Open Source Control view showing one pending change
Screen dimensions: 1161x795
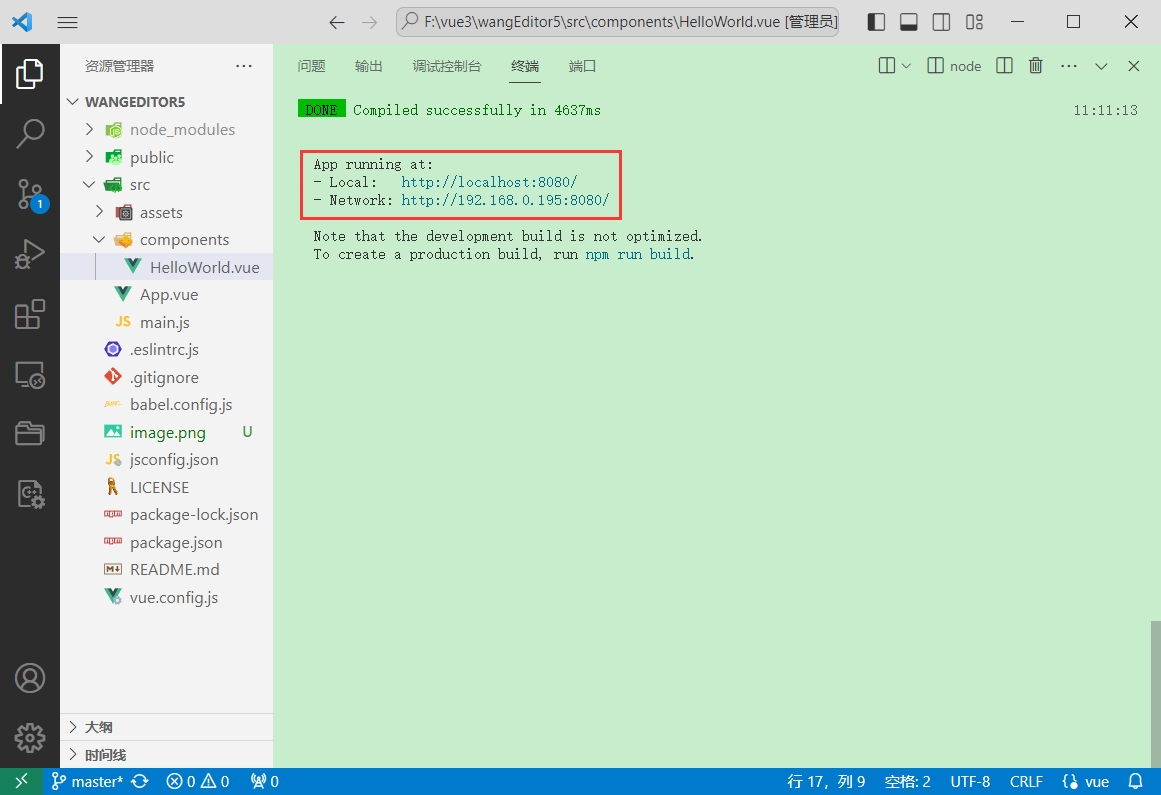pyautogui.click(x=31, y=194)
